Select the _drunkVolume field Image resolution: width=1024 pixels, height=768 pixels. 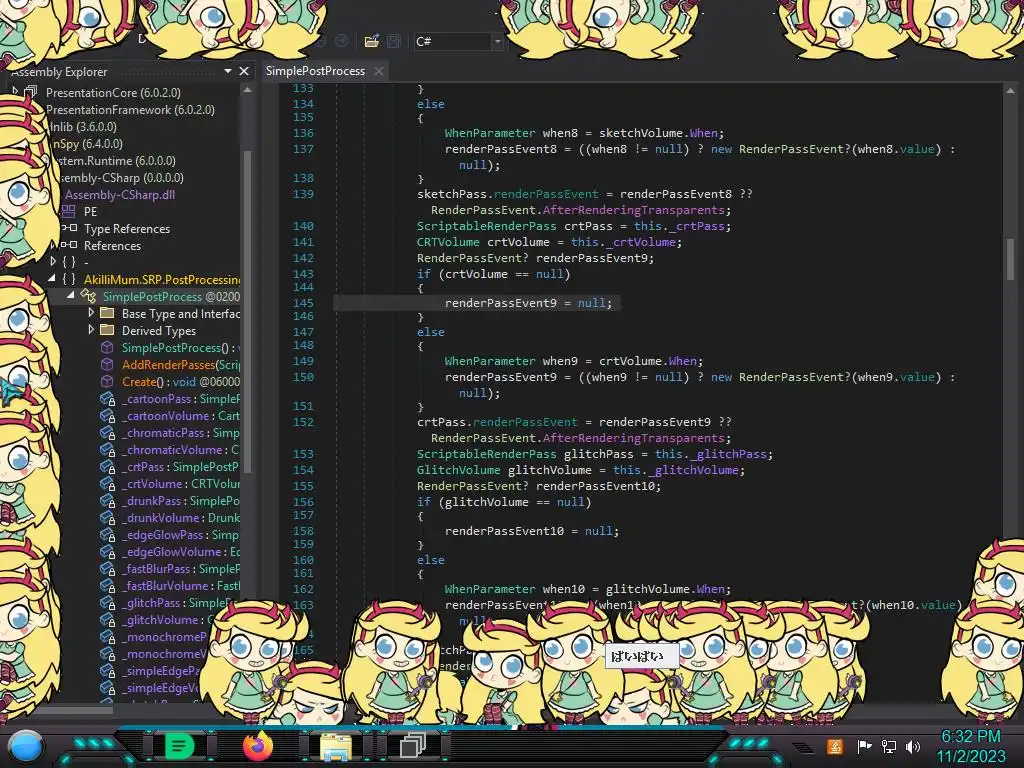[x=181, y=517]
